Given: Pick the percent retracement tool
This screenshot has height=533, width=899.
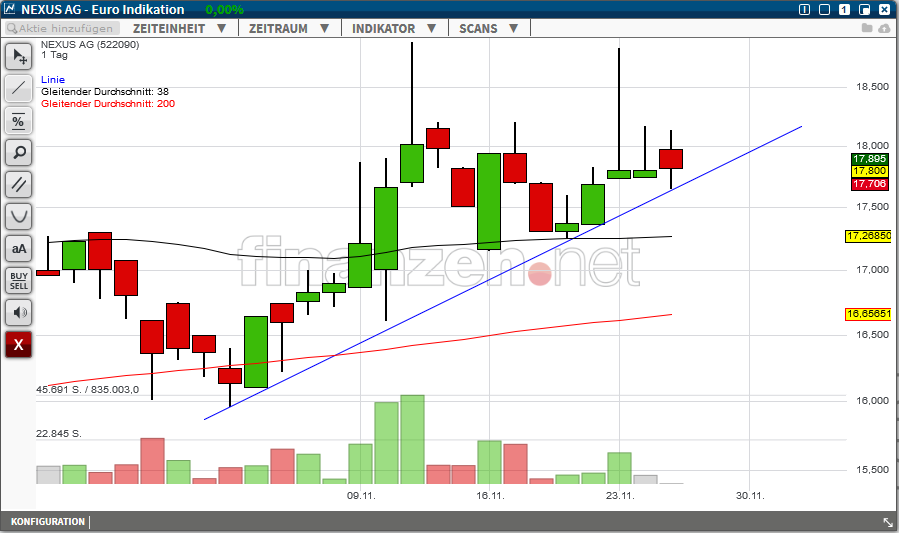Looking at the screenshot, I should 19,122.
